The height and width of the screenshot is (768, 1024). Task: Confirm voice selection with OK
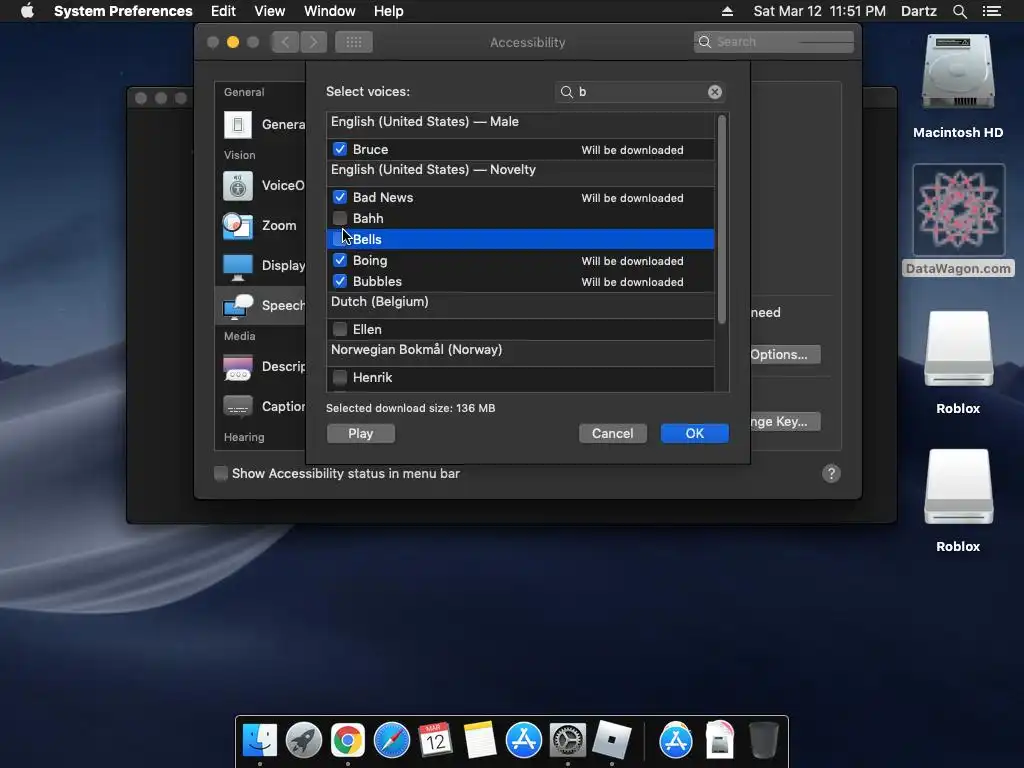pyautogui.click(x=695, y=434)
